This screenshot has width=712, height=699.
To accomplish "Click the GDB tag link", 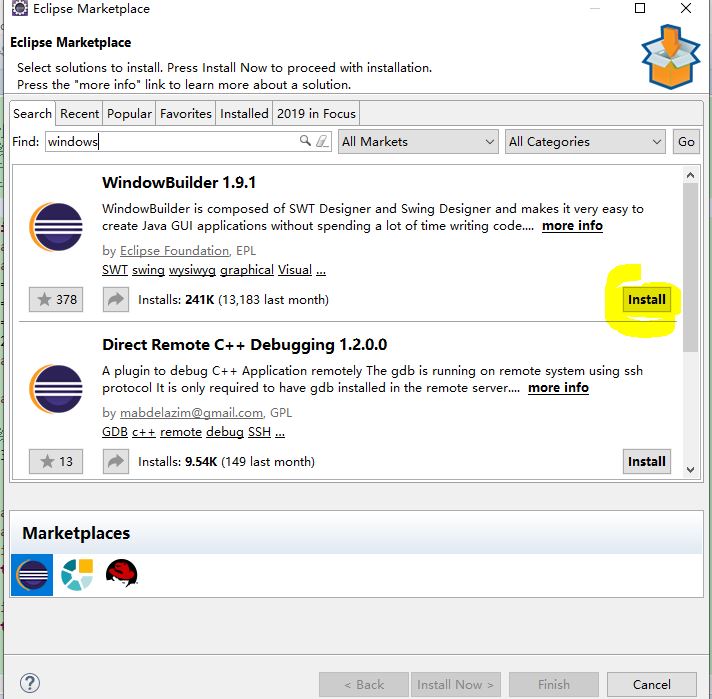I will (115, 432).
